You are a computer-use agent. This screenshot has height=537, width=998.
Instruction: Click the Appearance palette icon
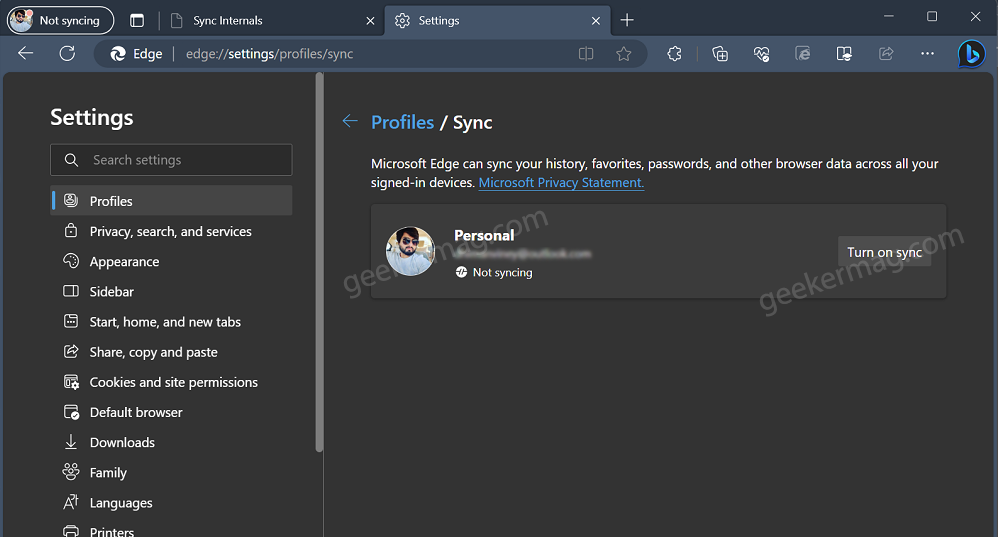tap(71, 261)
